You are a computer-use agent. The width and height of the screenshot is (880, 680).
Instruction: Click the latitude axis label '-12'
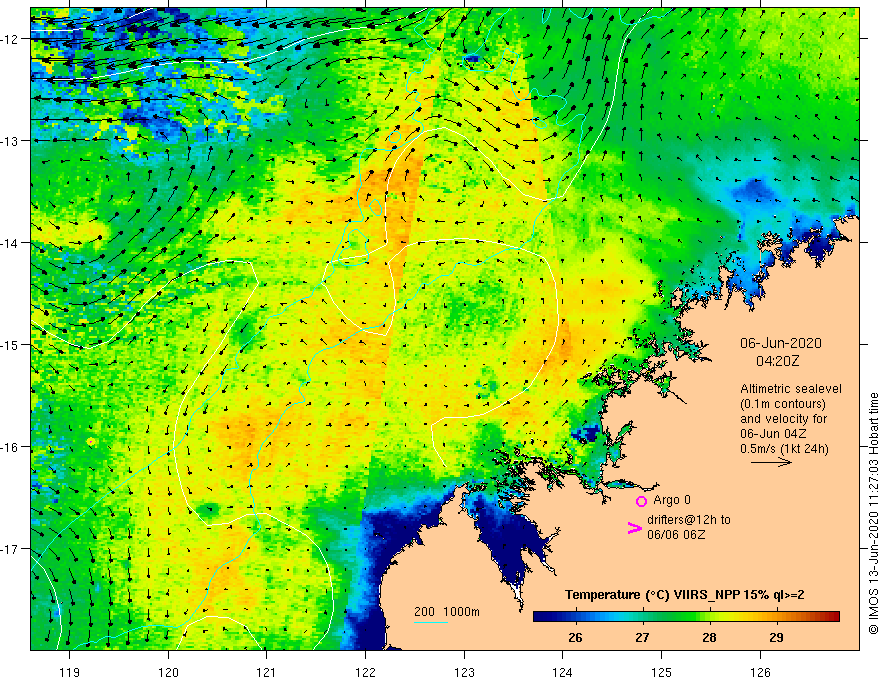click(11, 39)
